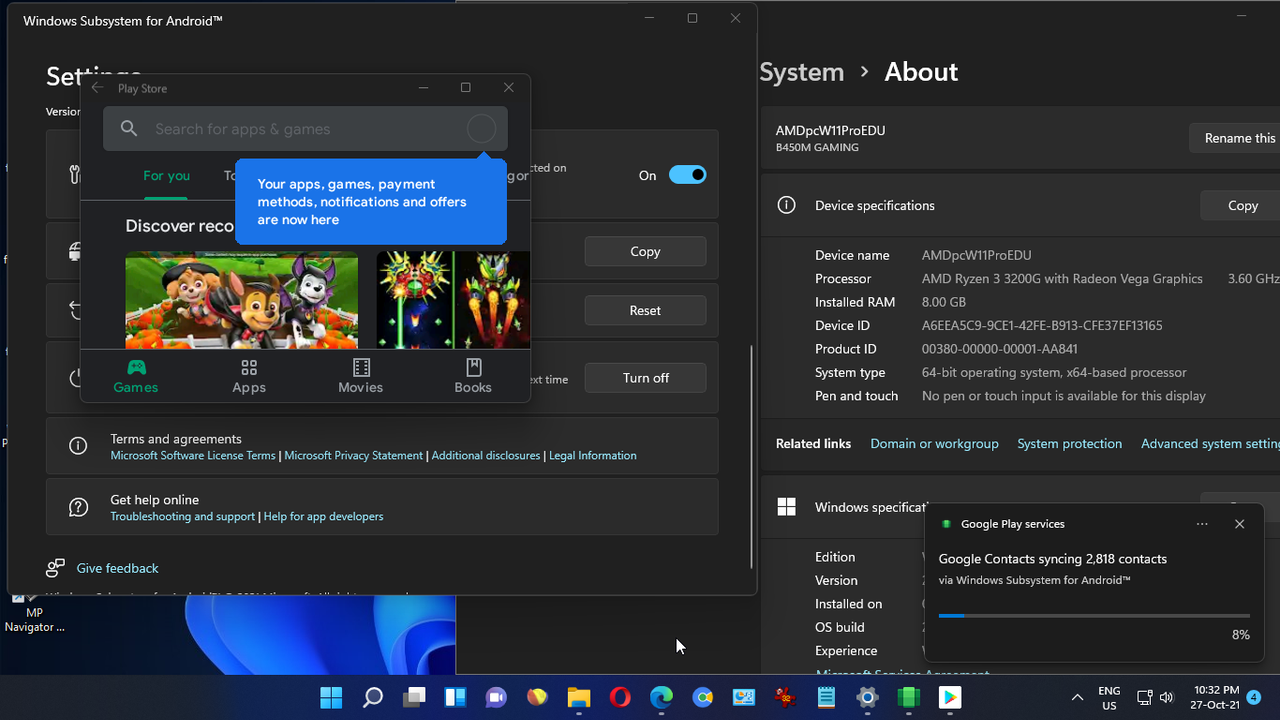Click Rename this PC button
The image size is (1280, 720).
[1234, 138]
